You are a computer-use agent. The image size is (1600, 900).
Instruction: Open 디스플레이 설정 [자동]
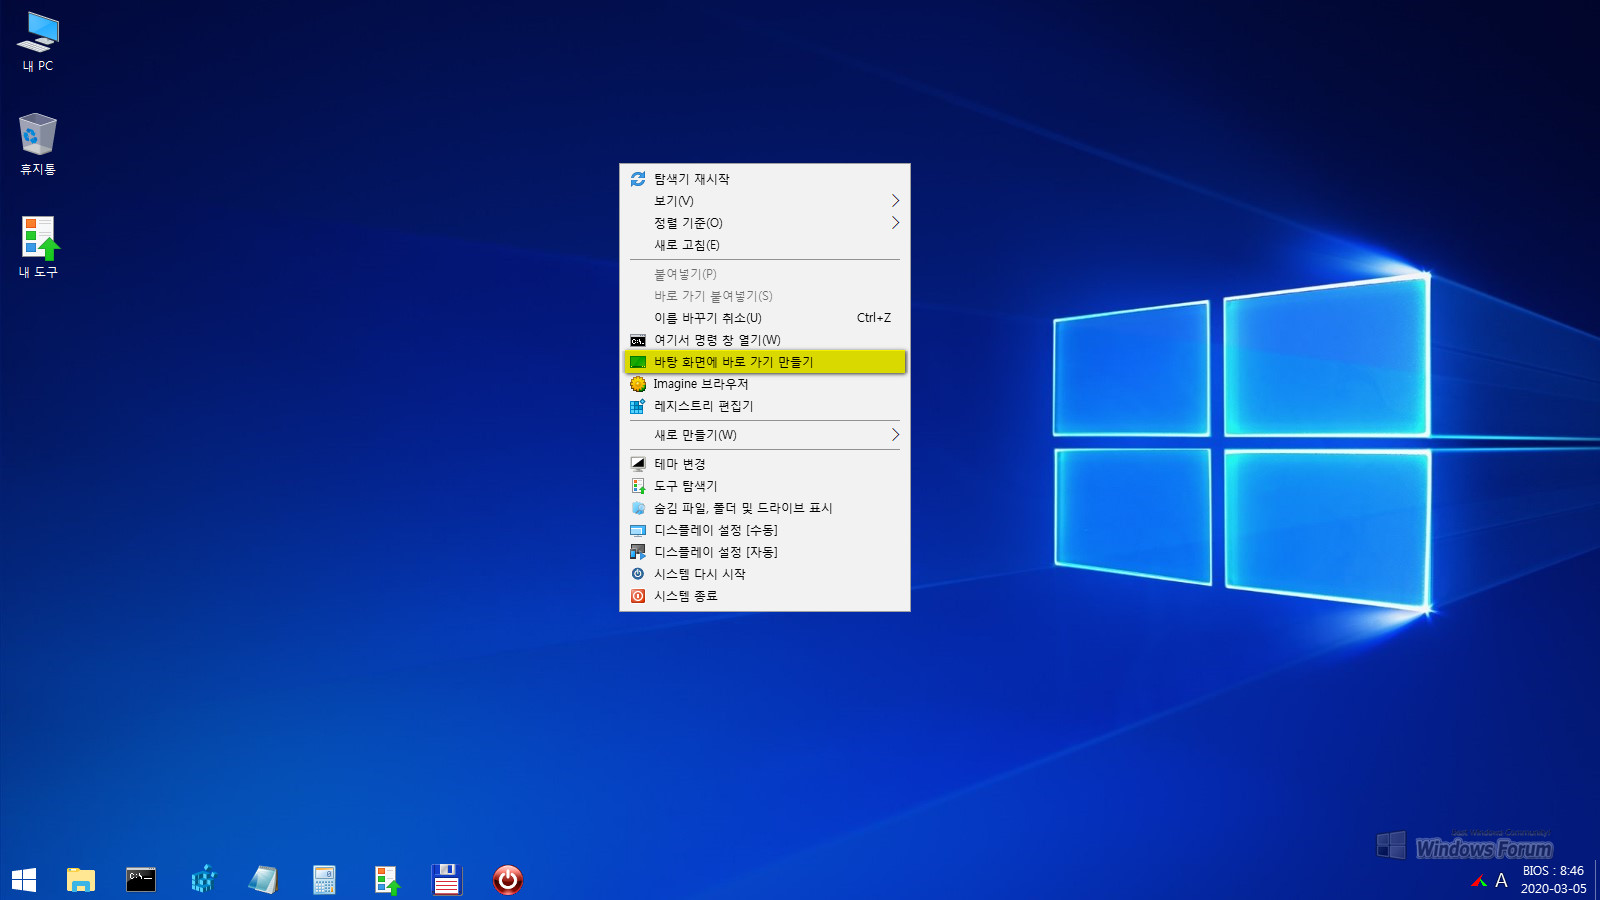pos(765,552)
